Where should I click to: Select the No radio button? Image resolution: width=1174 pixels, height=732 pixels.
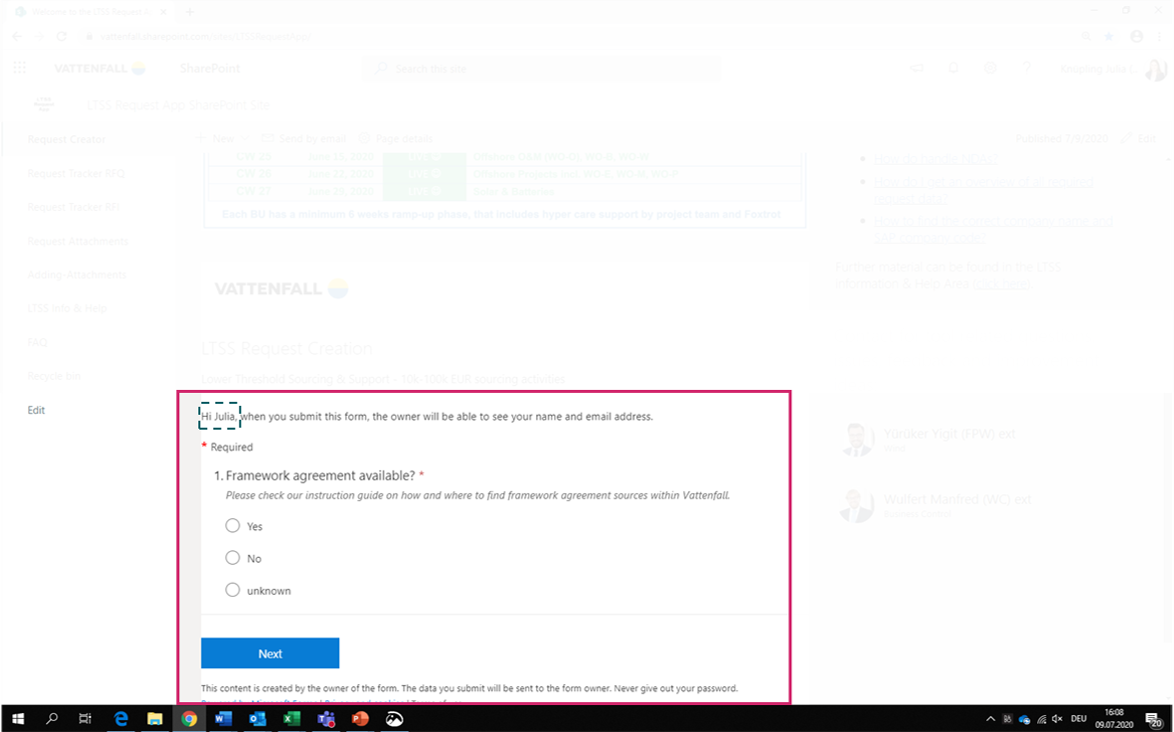pyautogui.click(x=233, y=558)
